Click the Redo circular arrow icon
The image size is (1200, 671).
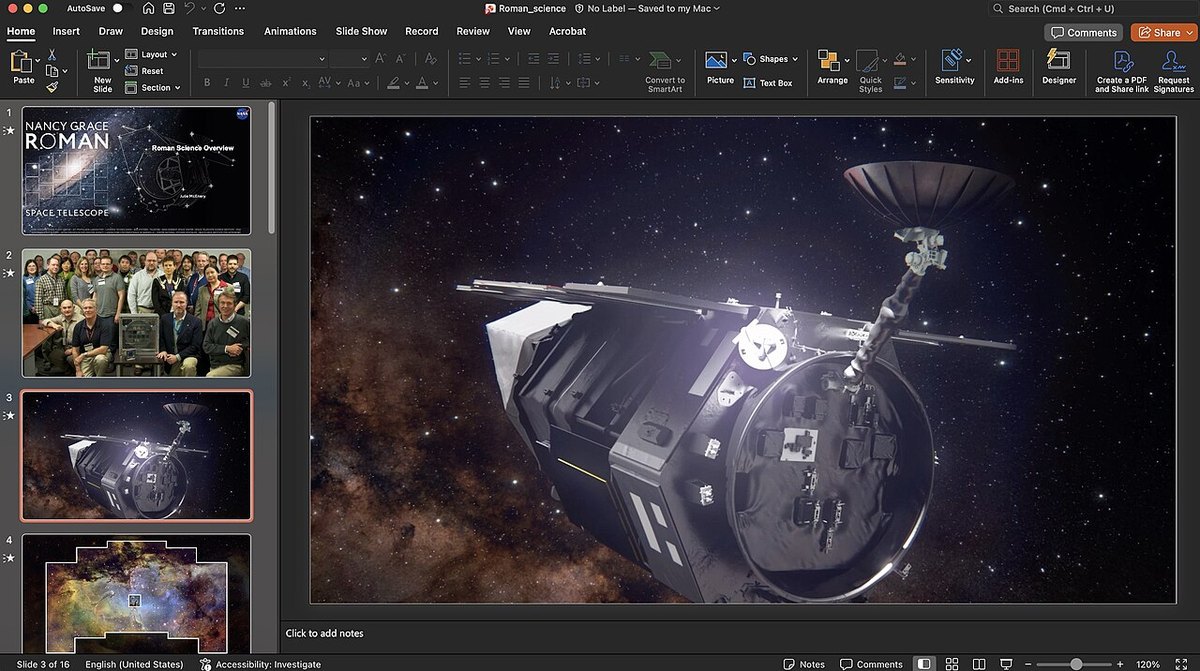219,8
